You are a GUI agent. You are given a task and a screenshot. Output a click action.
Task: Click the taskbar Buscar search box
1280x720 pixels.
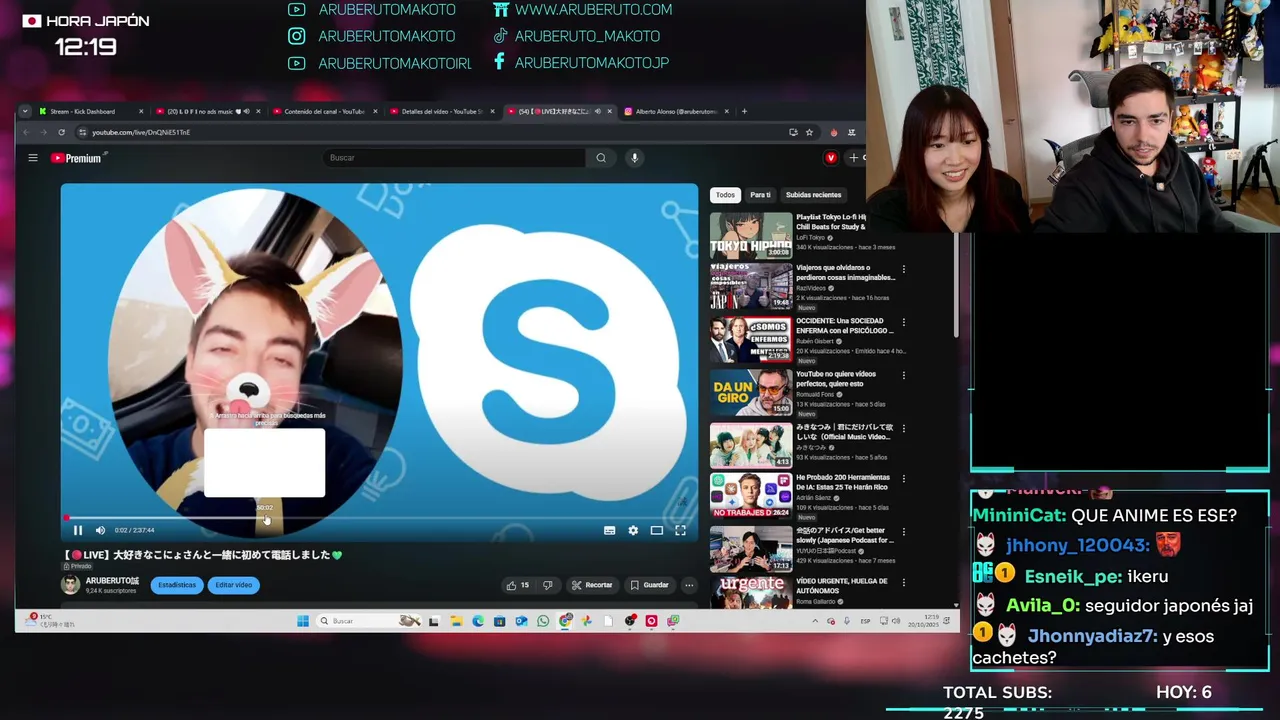[370, 621]
